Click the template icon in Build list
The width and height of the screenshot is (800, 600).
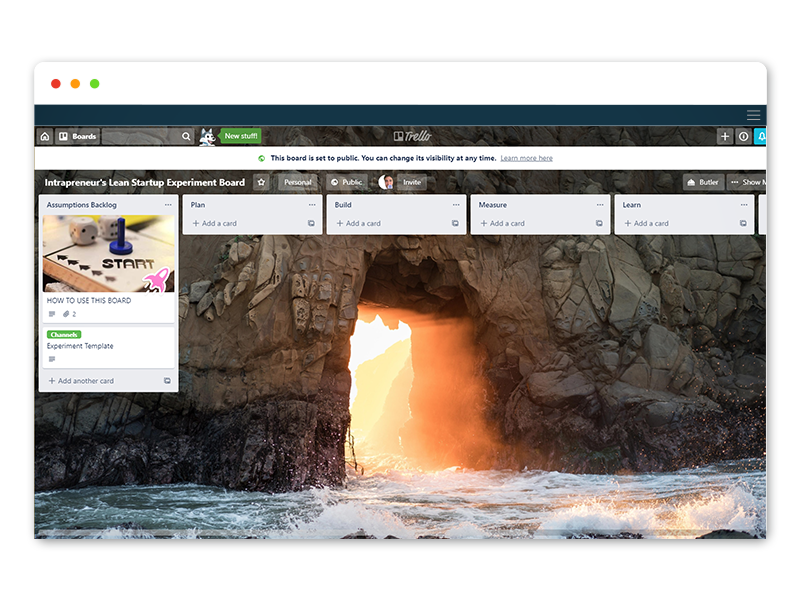pos(455,224)
